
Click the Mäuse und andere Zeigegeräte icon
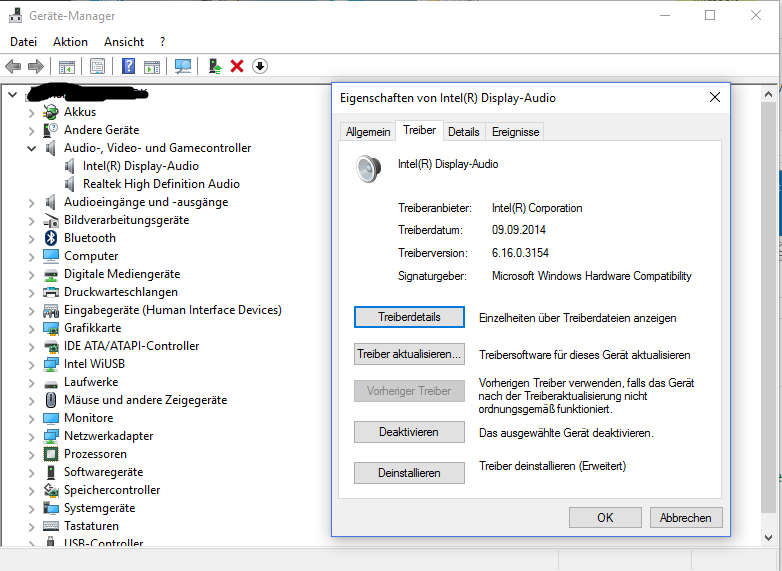[x=51, y=400]
